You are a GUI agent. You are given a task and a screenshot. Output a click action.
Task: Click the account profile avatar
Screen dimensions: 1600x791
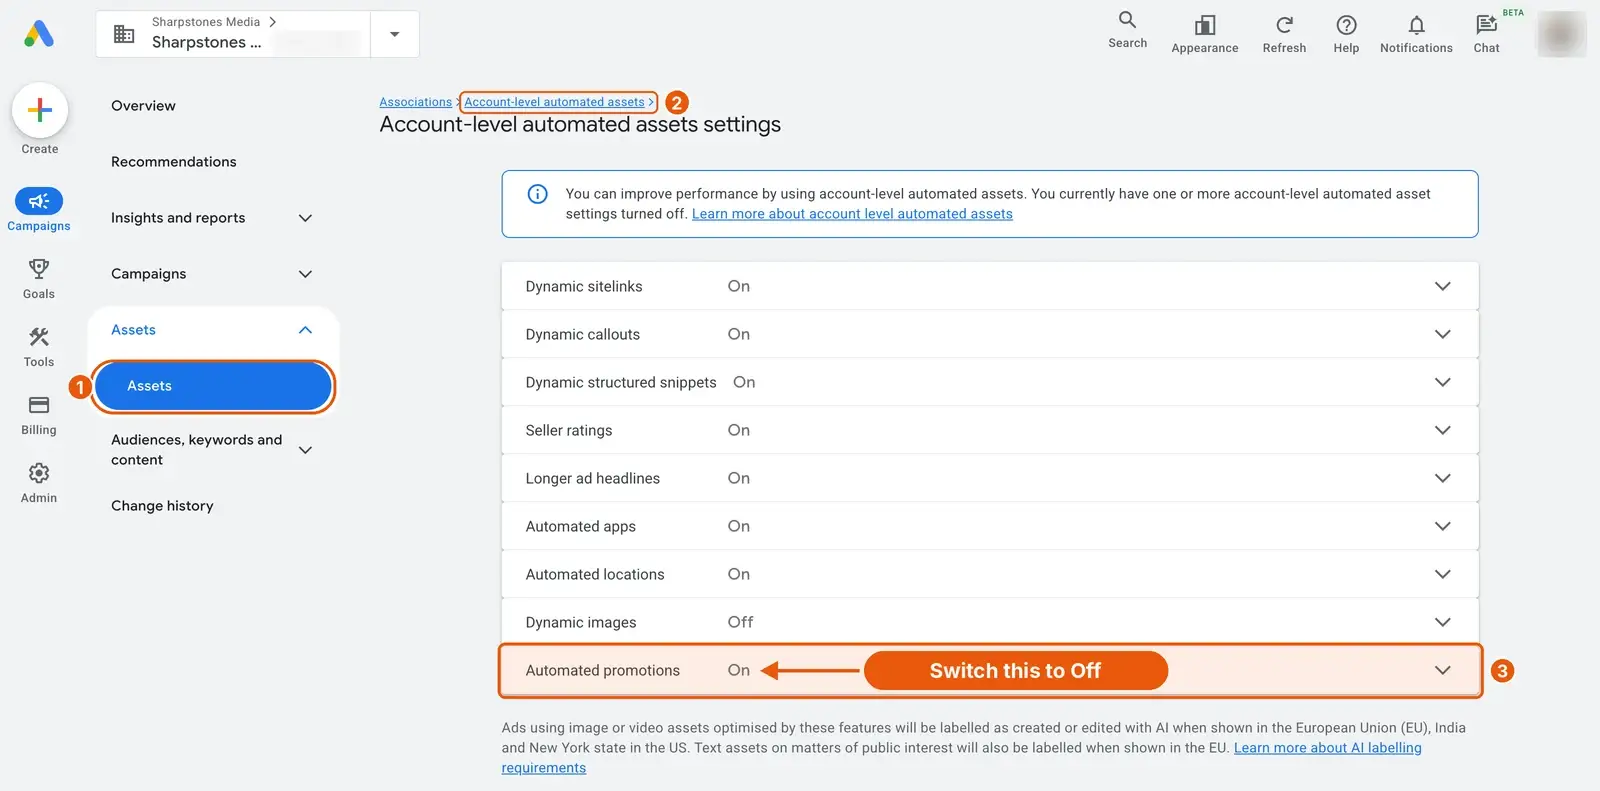point(1561,34)
